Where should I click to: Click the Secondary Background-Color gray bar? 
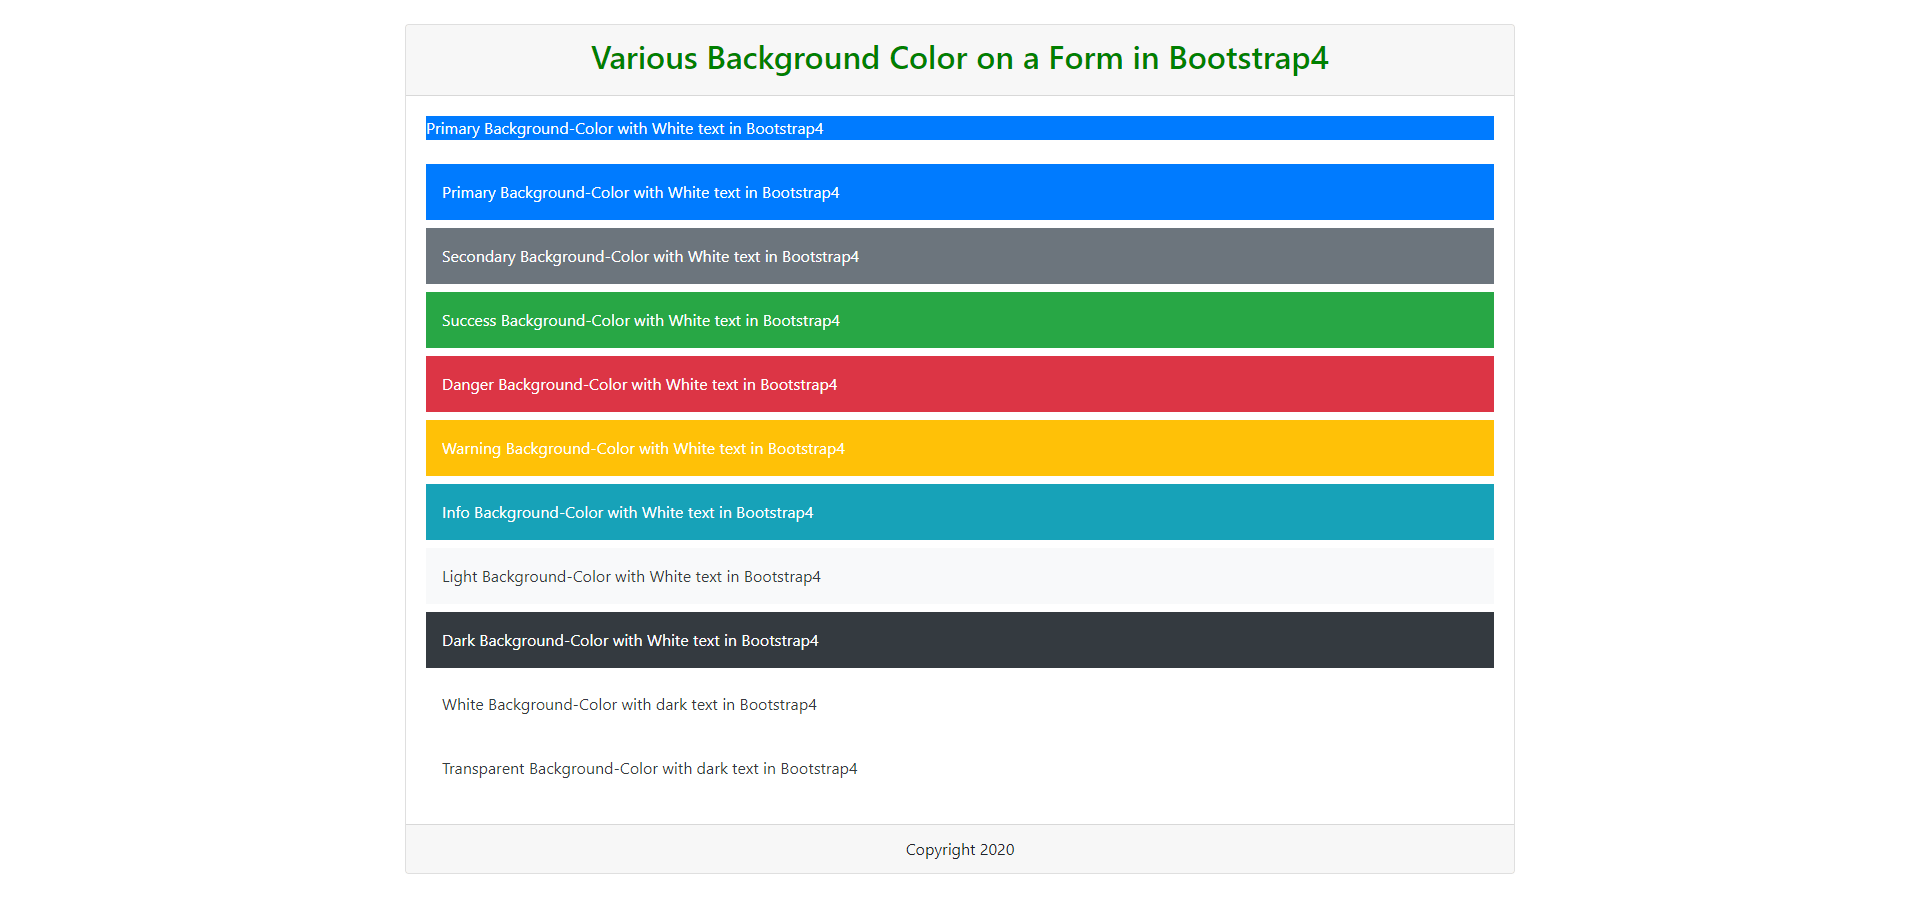coord(959,256)
